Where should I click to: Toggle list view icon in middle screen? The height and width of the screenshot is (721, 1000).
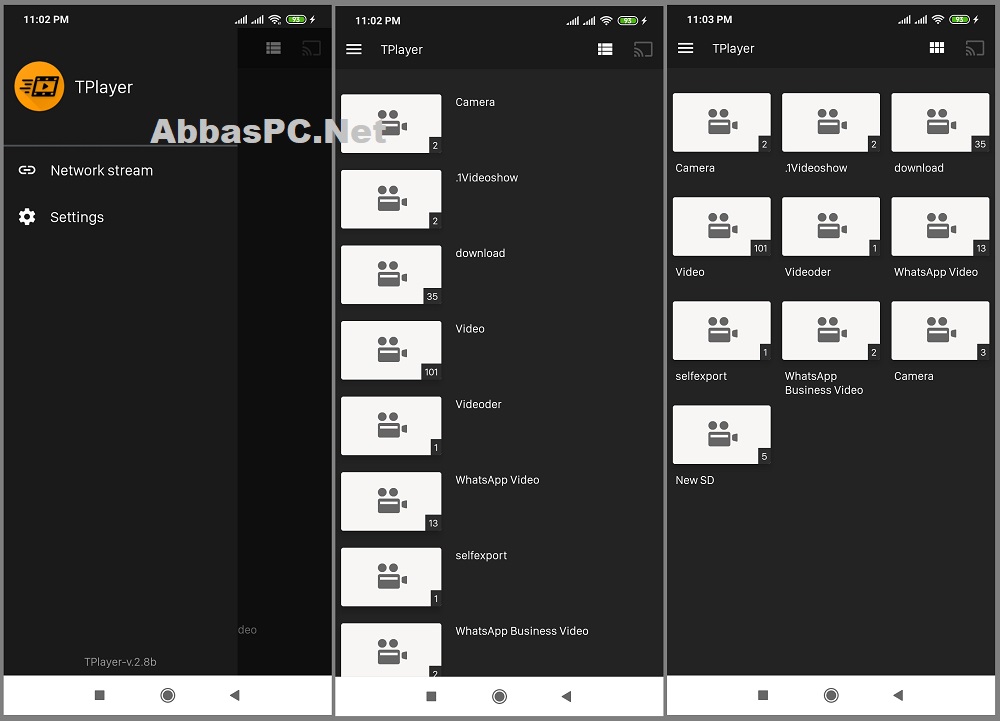[605, 49]
